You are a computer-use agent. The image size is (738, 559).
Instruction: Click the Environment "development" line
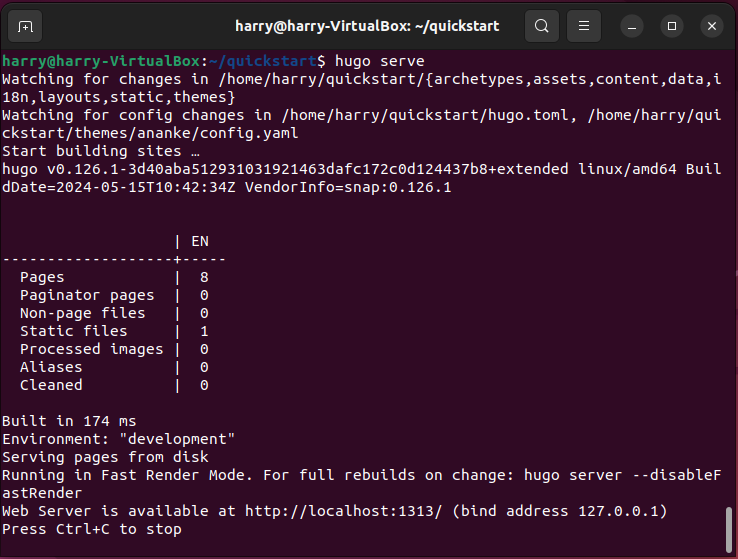(x=118, y=439)
